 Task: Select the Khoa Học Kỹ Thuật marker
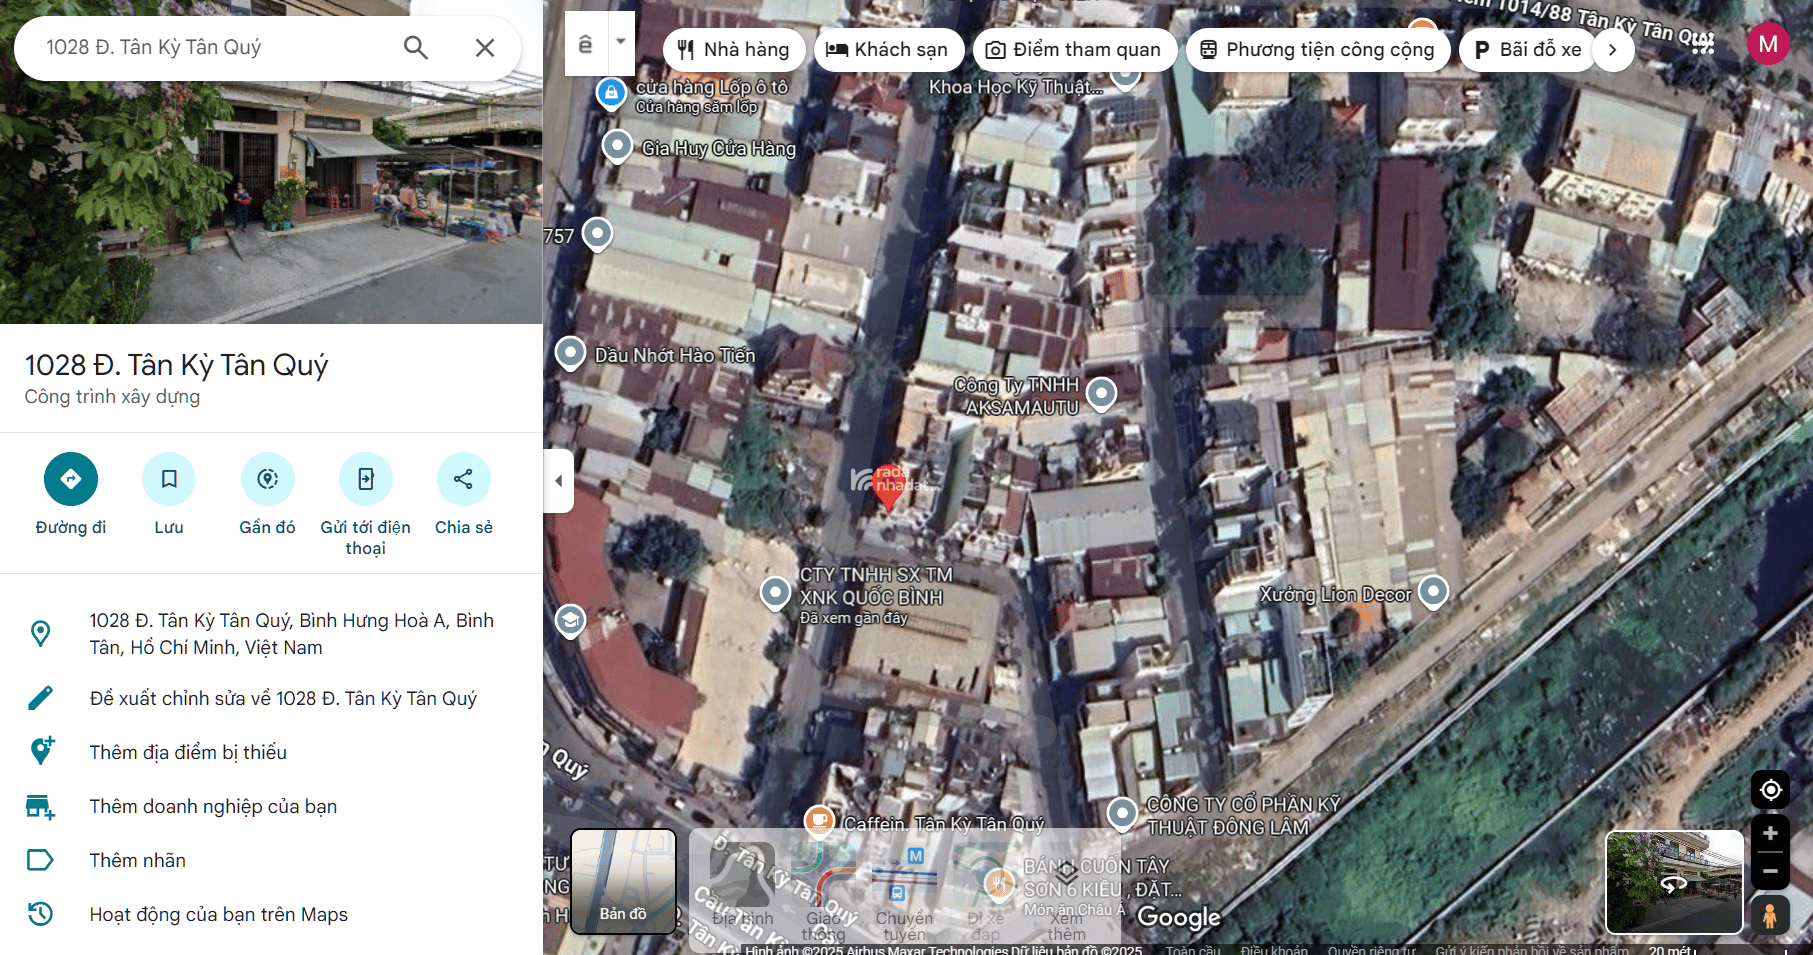pyautogui.click(x=1125, y=76)
